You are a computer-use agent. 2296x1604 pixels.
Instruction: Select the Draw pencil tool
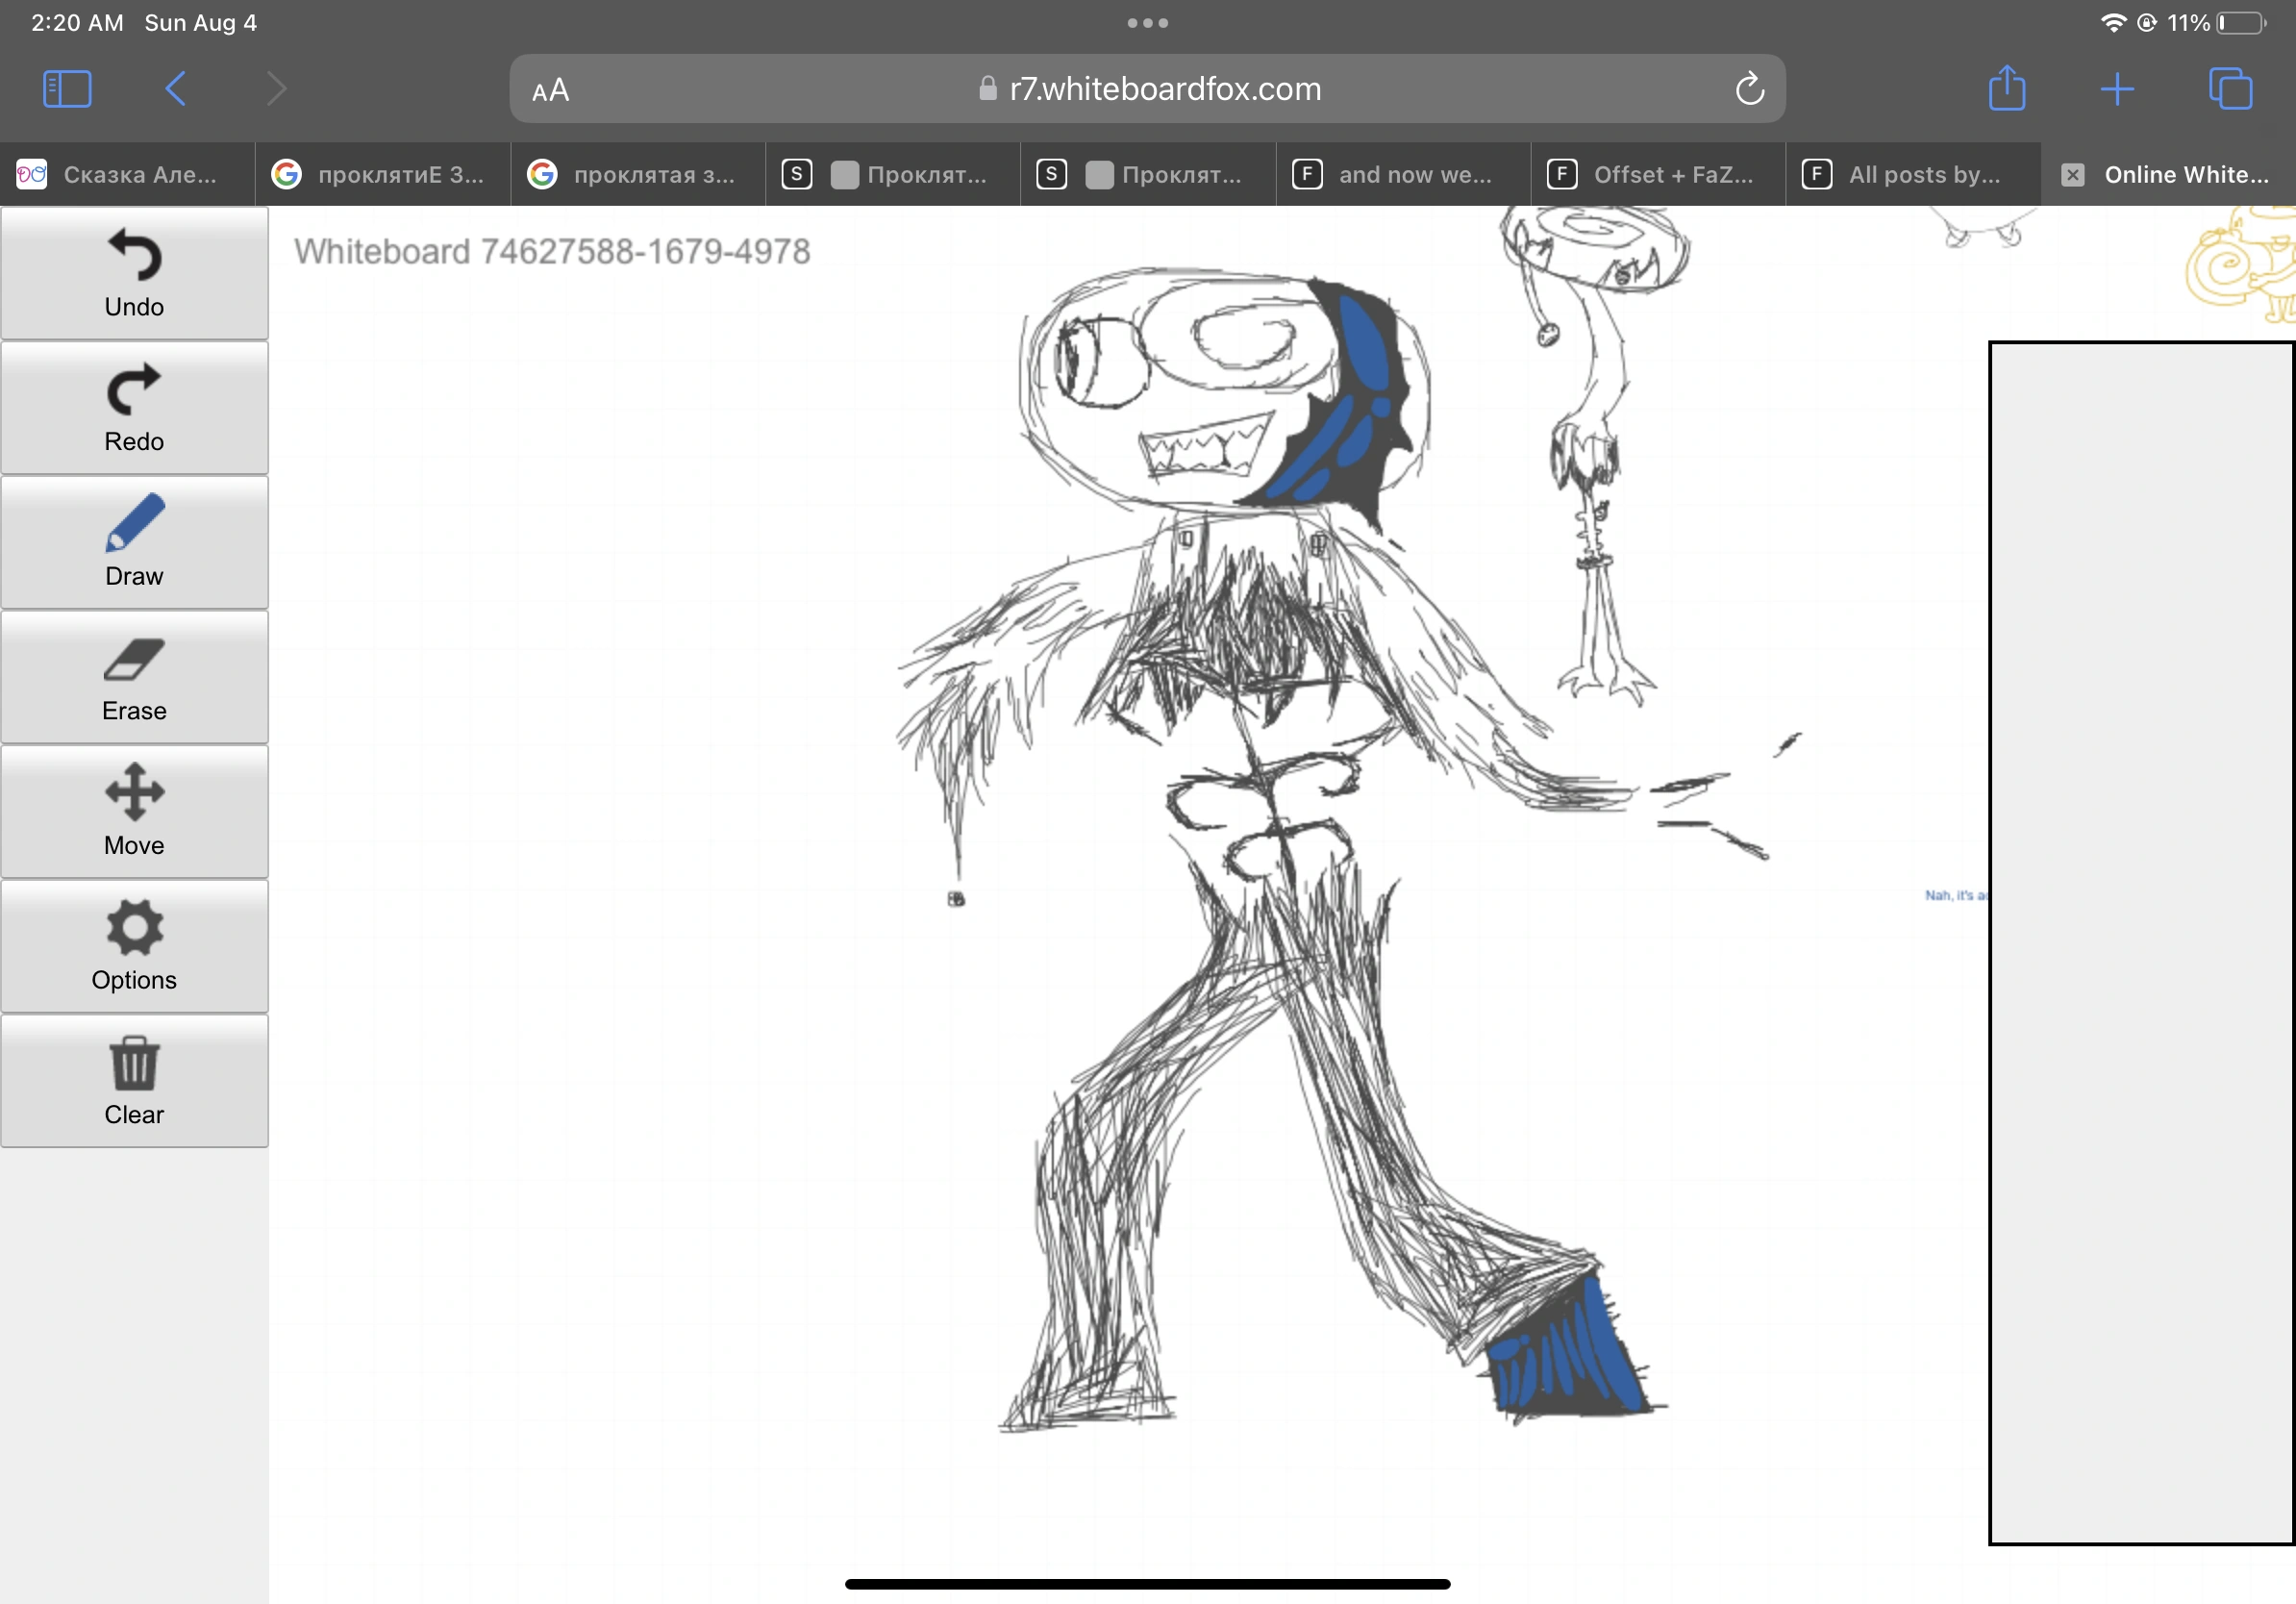click(x=134, y=541)
